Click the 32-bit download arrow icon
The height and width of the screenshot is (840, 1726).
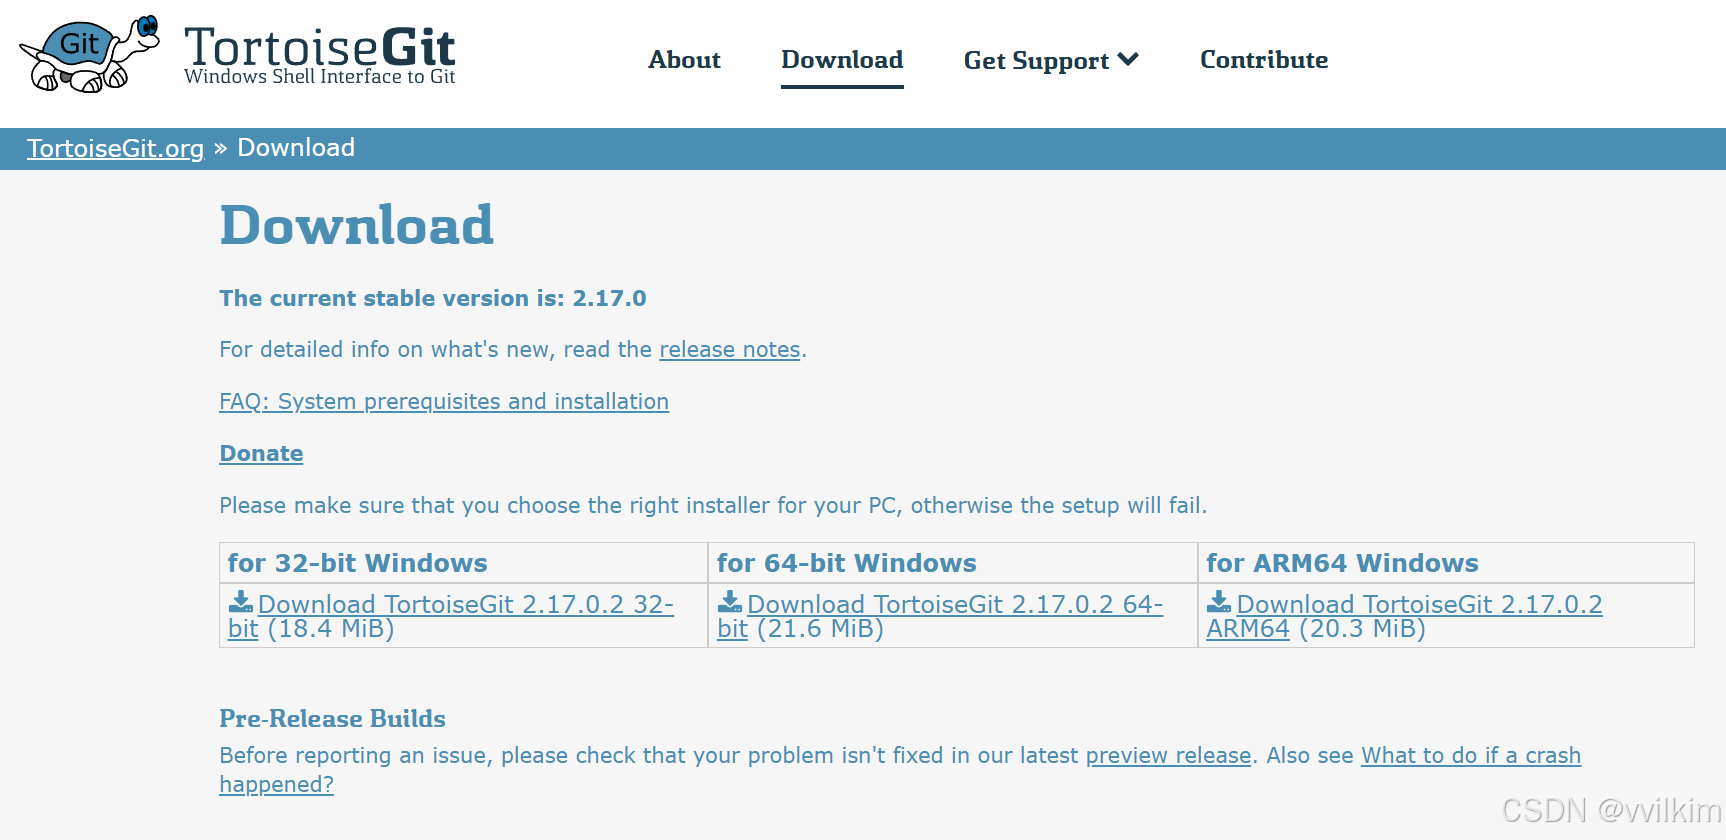[x=241, y=602]
